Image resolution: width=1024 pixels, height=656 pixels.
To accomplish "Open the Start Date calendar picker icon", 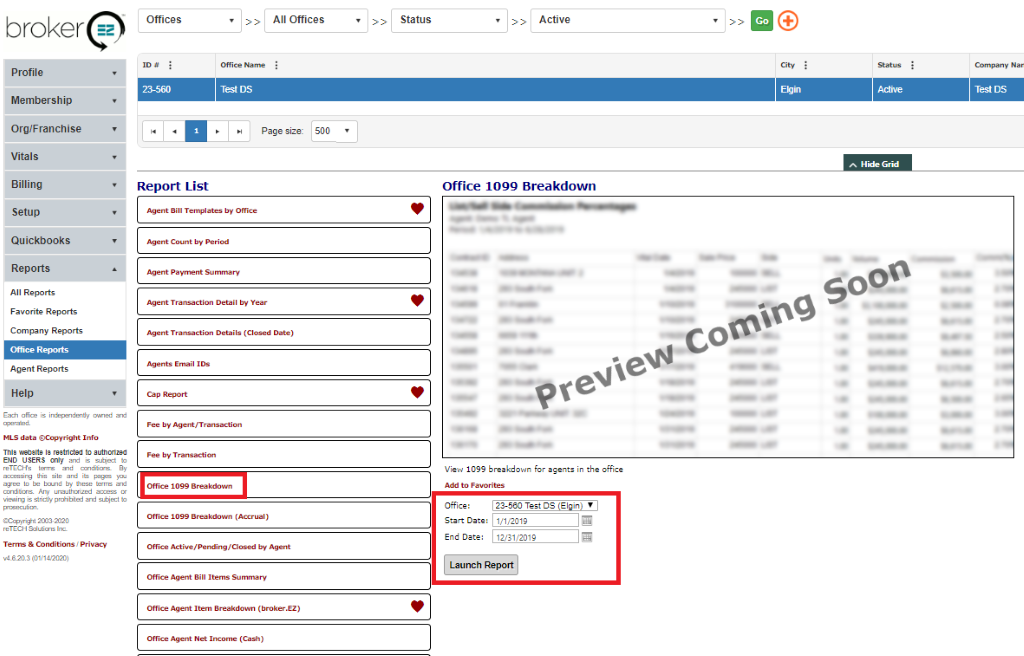I will (587, 521).
